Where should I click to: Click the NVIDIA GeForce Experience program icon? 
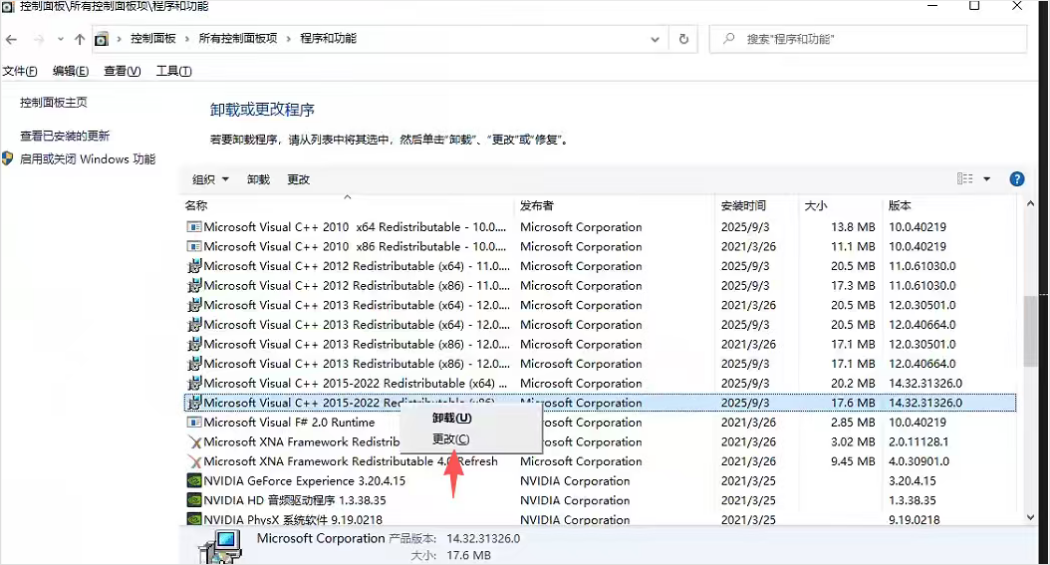[x=194, y=481]
